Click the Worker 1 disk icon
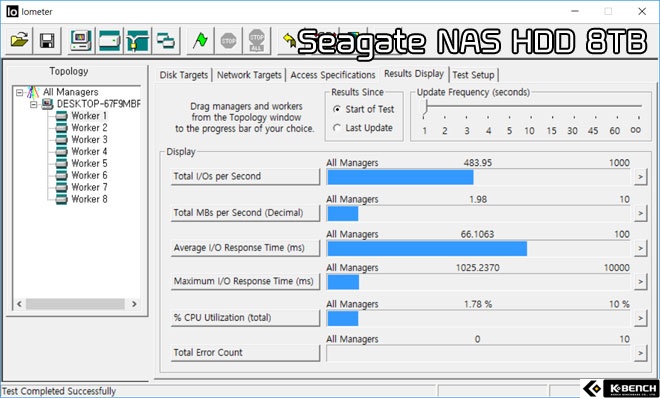The height and width of the screenshot is (398, 660). coord(61,116)
